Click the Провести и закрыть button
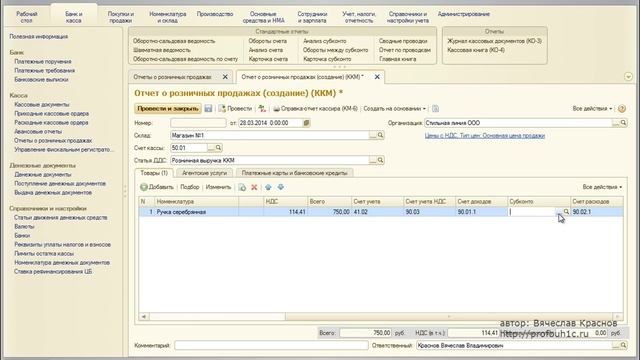Image resolution: width=640 pixels, height=360 pixels. click(168, 109)
